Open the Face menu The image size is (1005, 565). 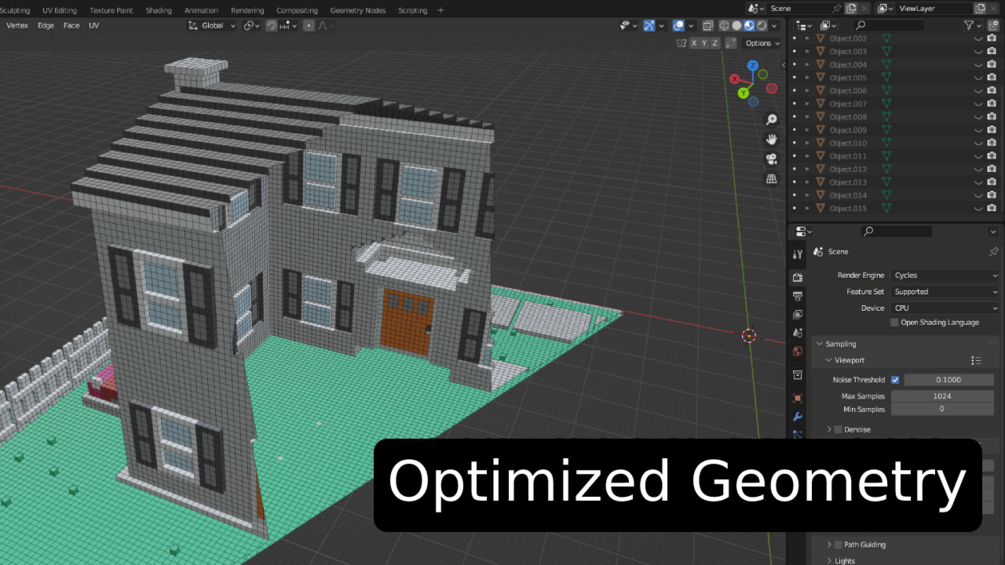pos(71,26)
